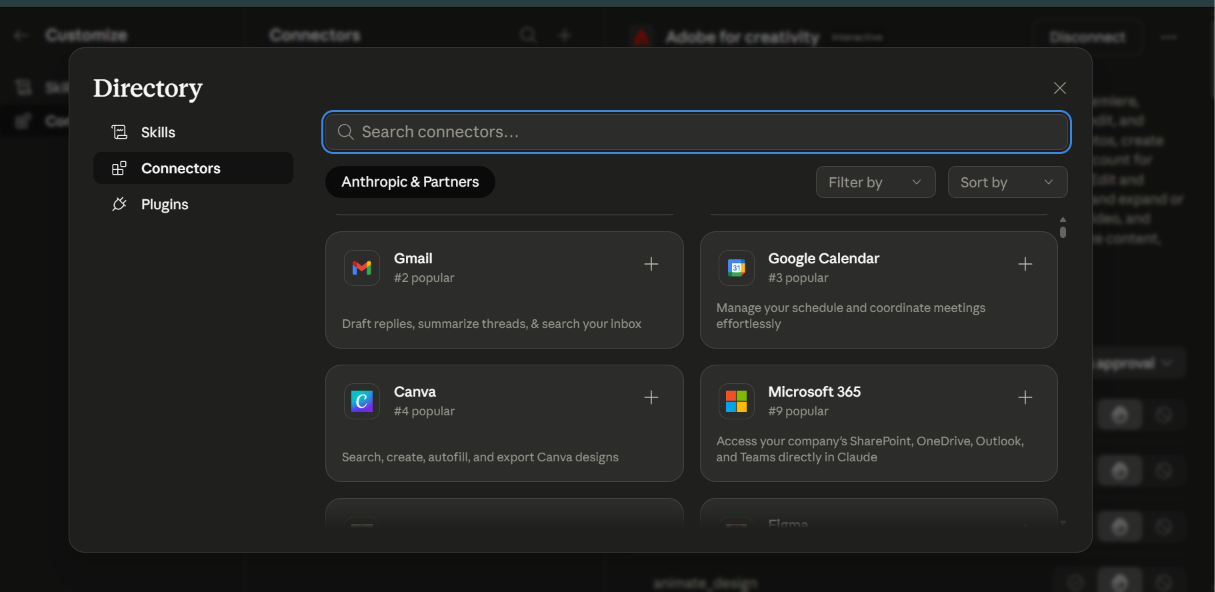Open the Canva connector title
This screenshot has width=1215, height=592.
click(415, 392)
